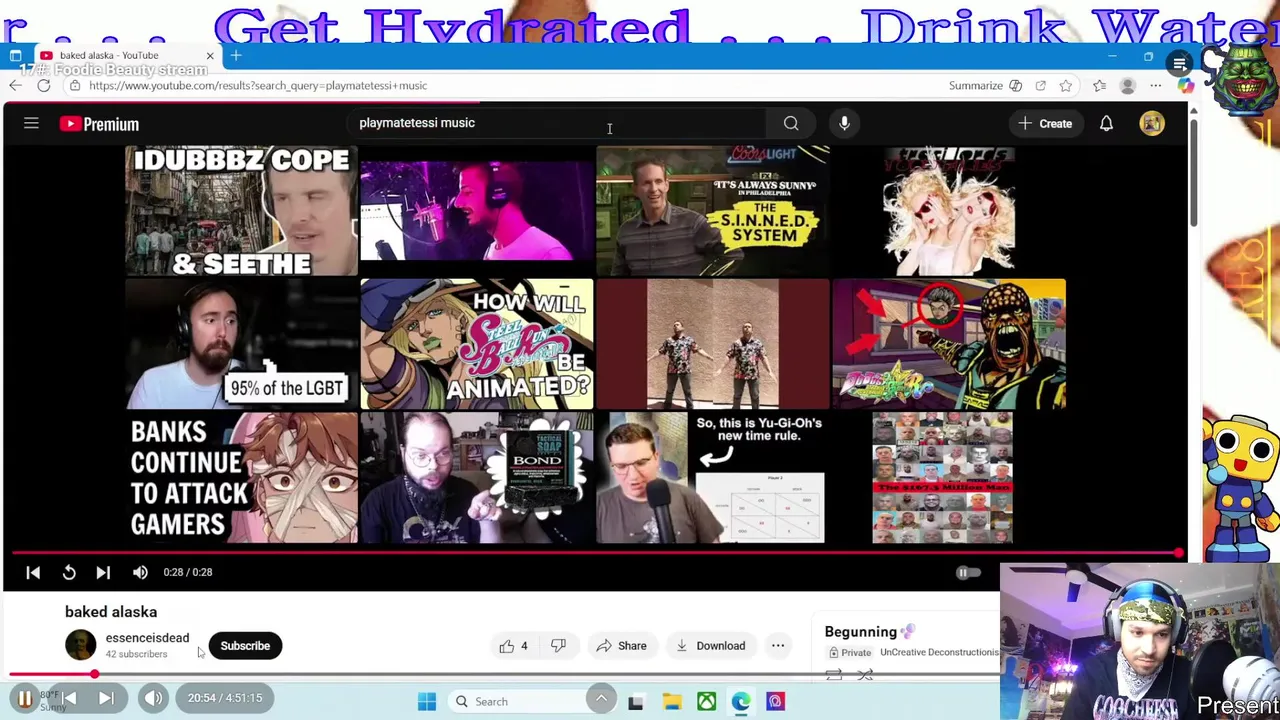Image resolution: width=1280 pixels, height=720 pixels.
Task: Open the IDUBBBZ COPE & SEETHE thumbnail
Action: click(241, 210)
